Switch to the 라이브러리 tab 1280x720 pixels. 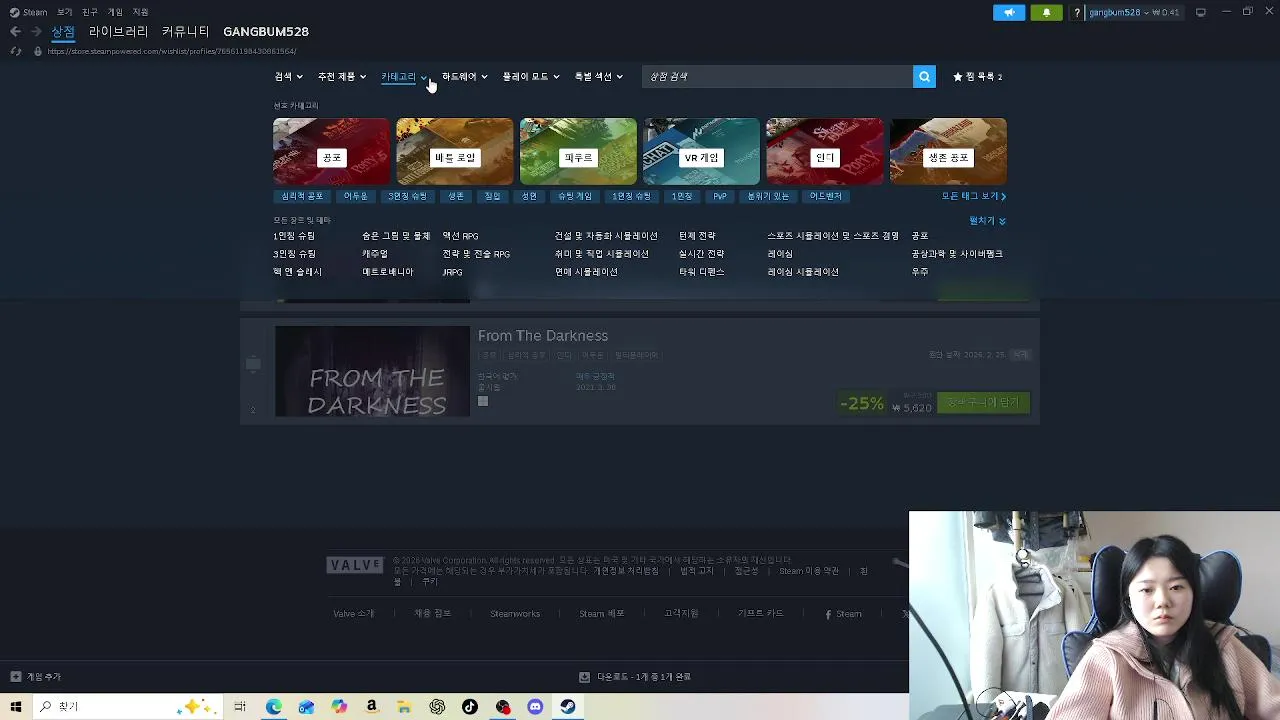[x=118, y=32]
